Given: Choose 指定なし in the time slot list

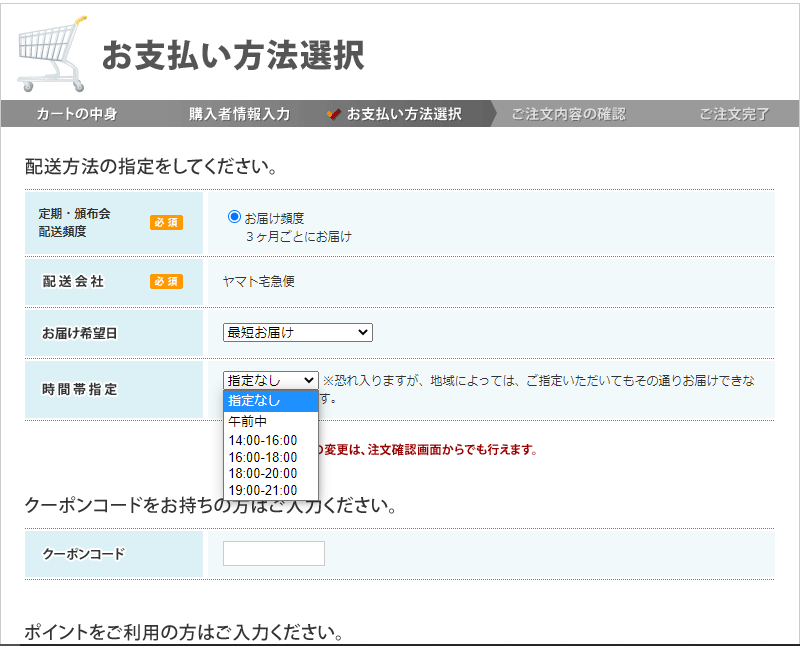Looking at the screenshot, I should pos(270,401).
